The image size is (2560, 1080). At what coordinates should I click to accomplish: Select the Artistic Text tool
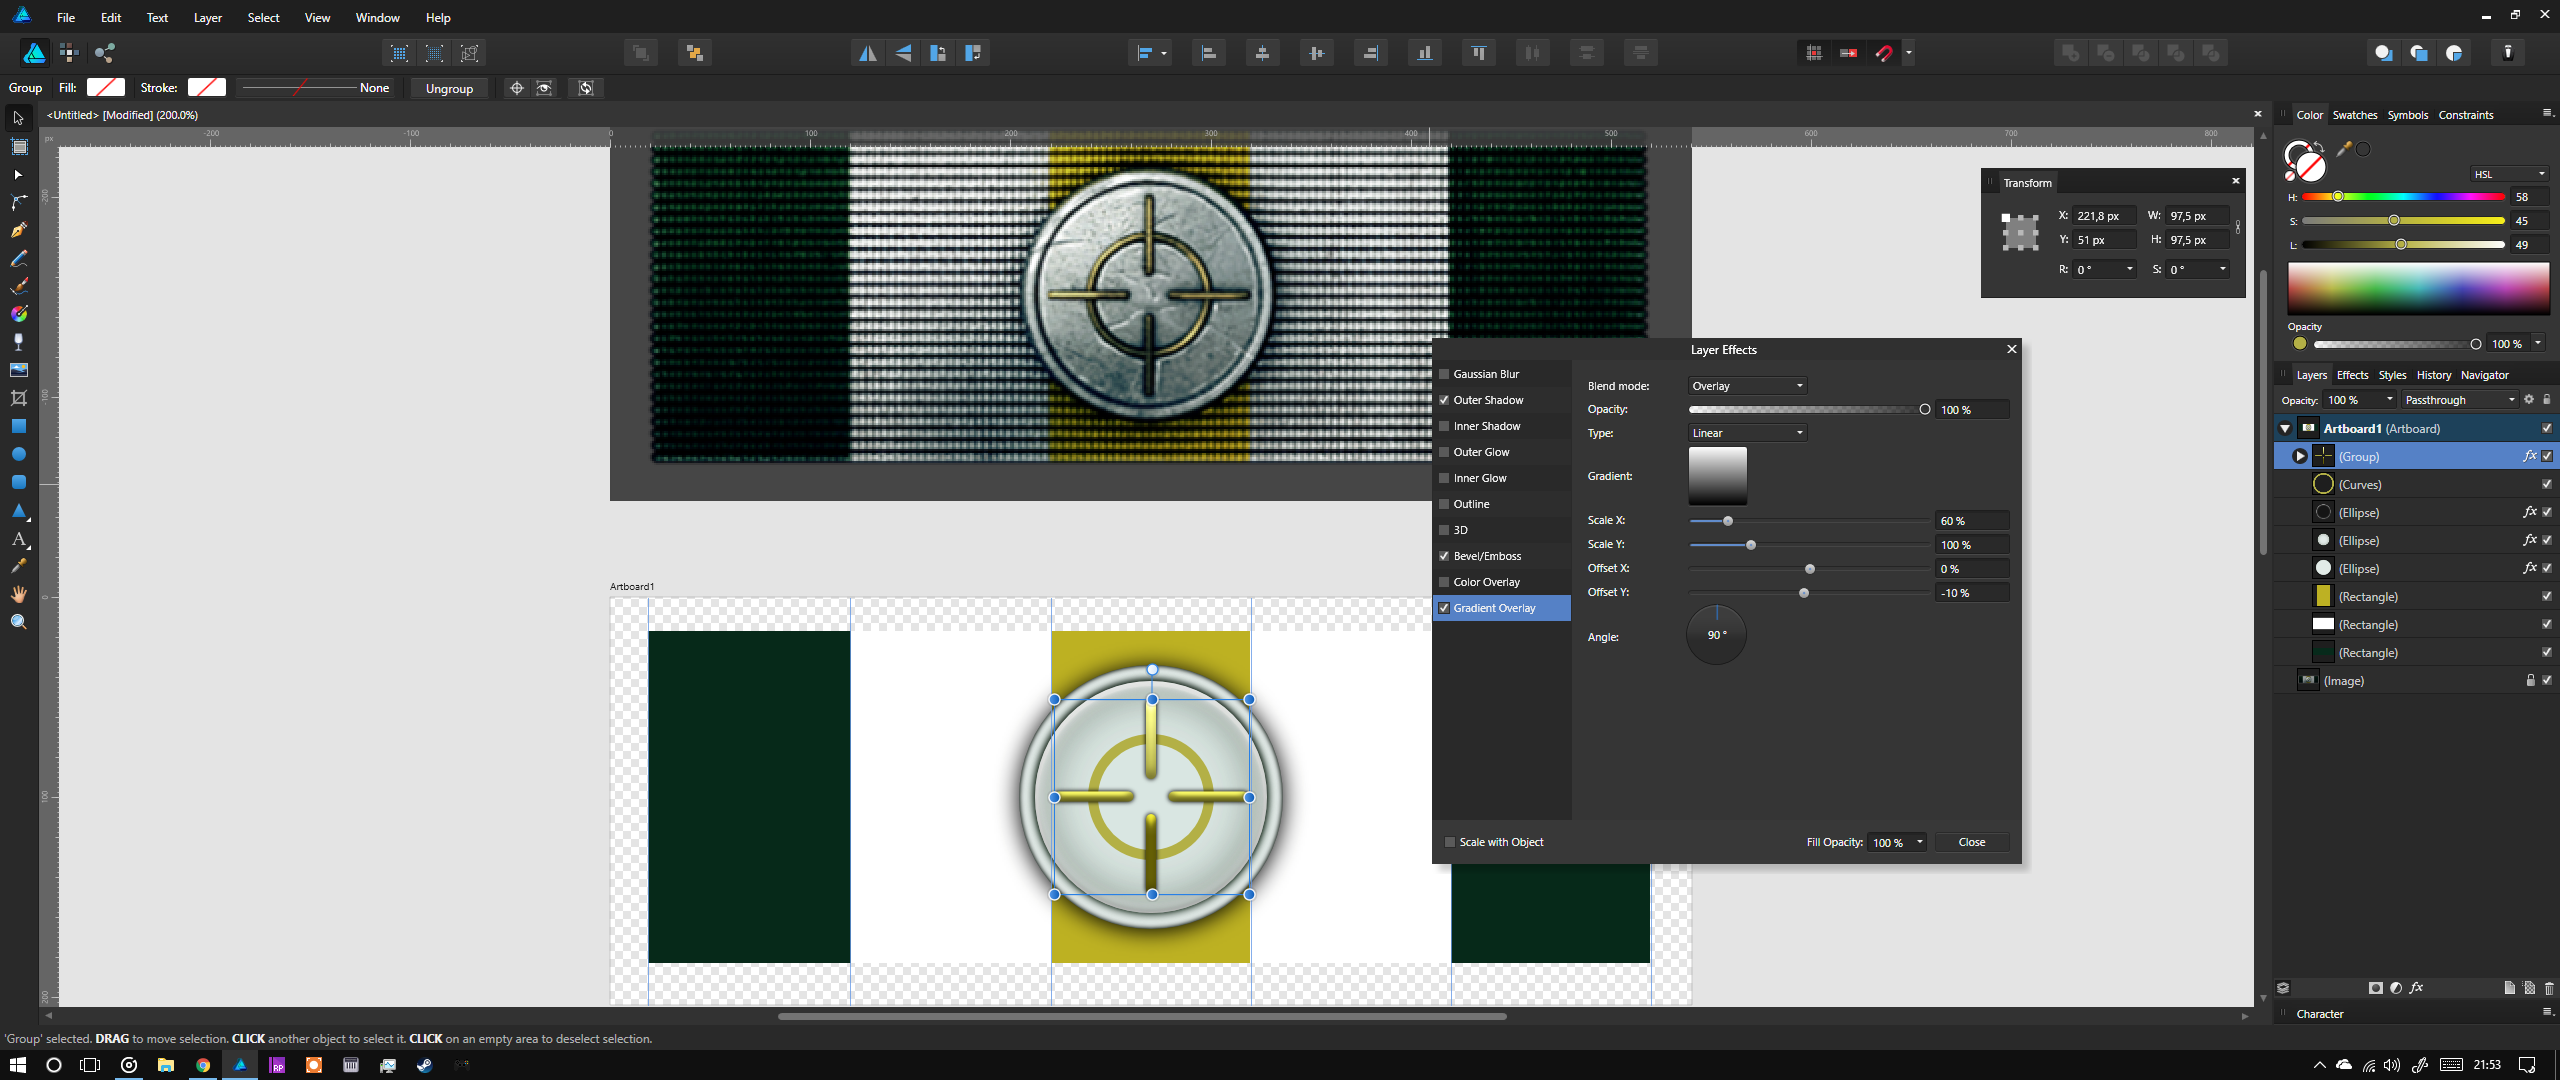(18, 539)
